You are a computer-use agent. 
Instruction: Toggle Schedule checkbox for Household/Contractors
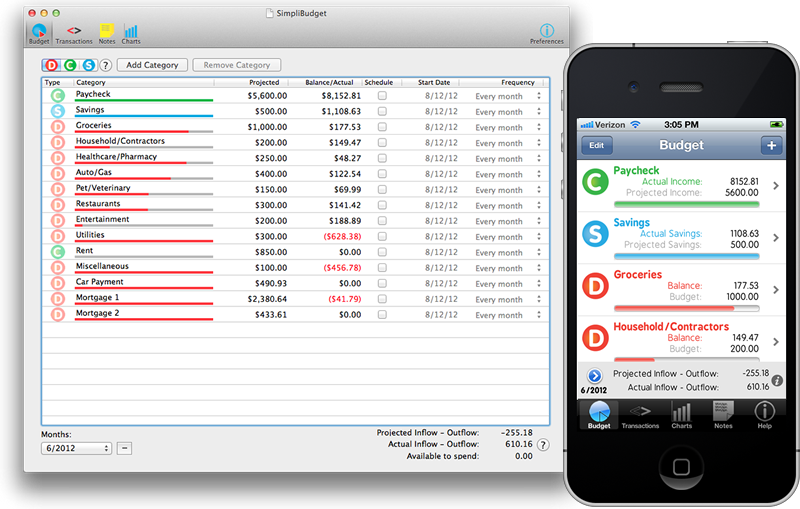pos(382,142)
